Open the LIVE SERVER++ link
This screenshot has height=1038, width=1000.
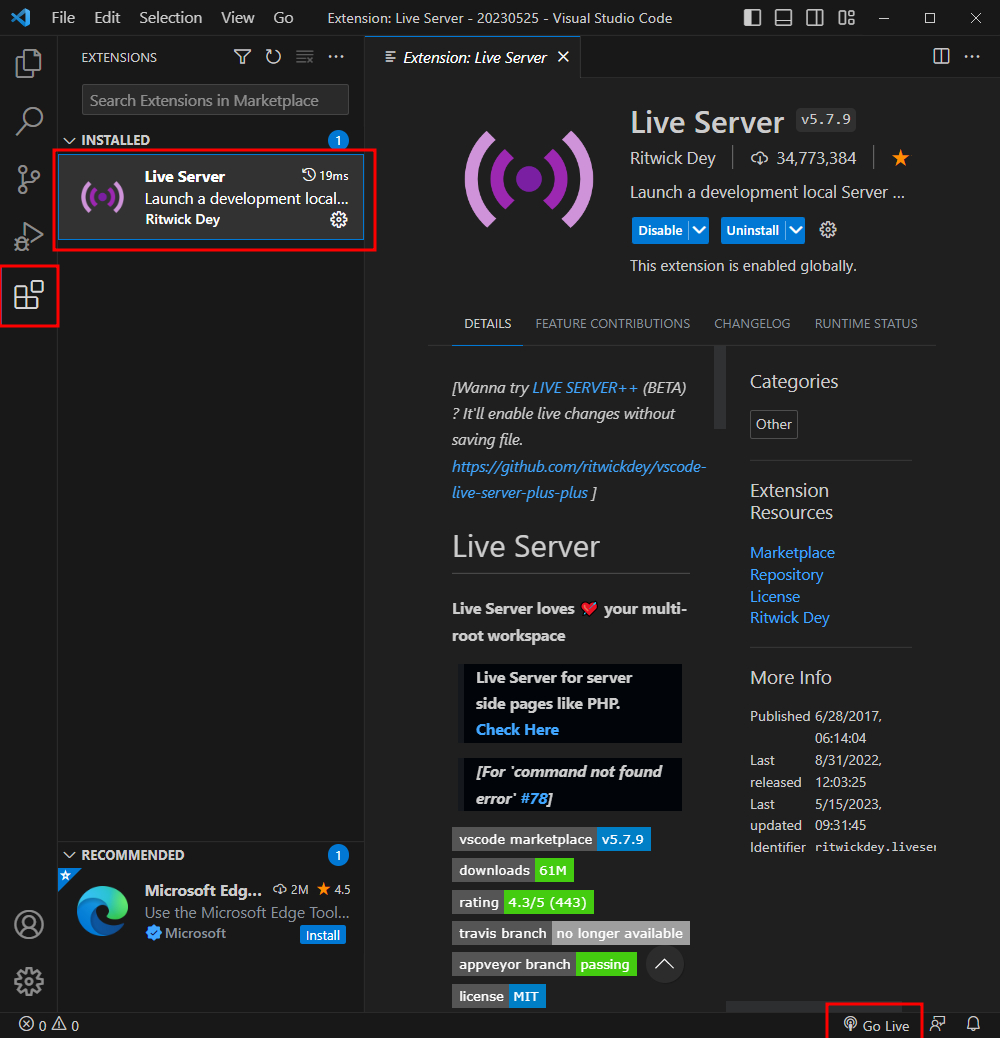point(585,388)
